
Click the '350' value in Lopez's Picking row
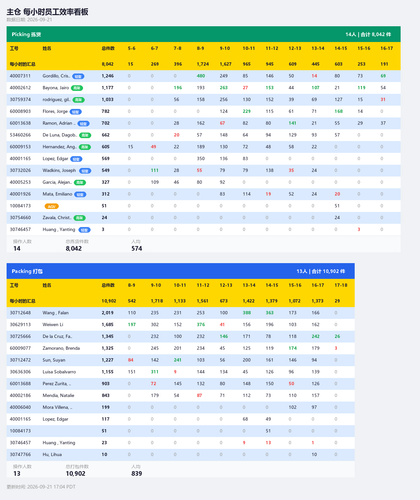201,159
